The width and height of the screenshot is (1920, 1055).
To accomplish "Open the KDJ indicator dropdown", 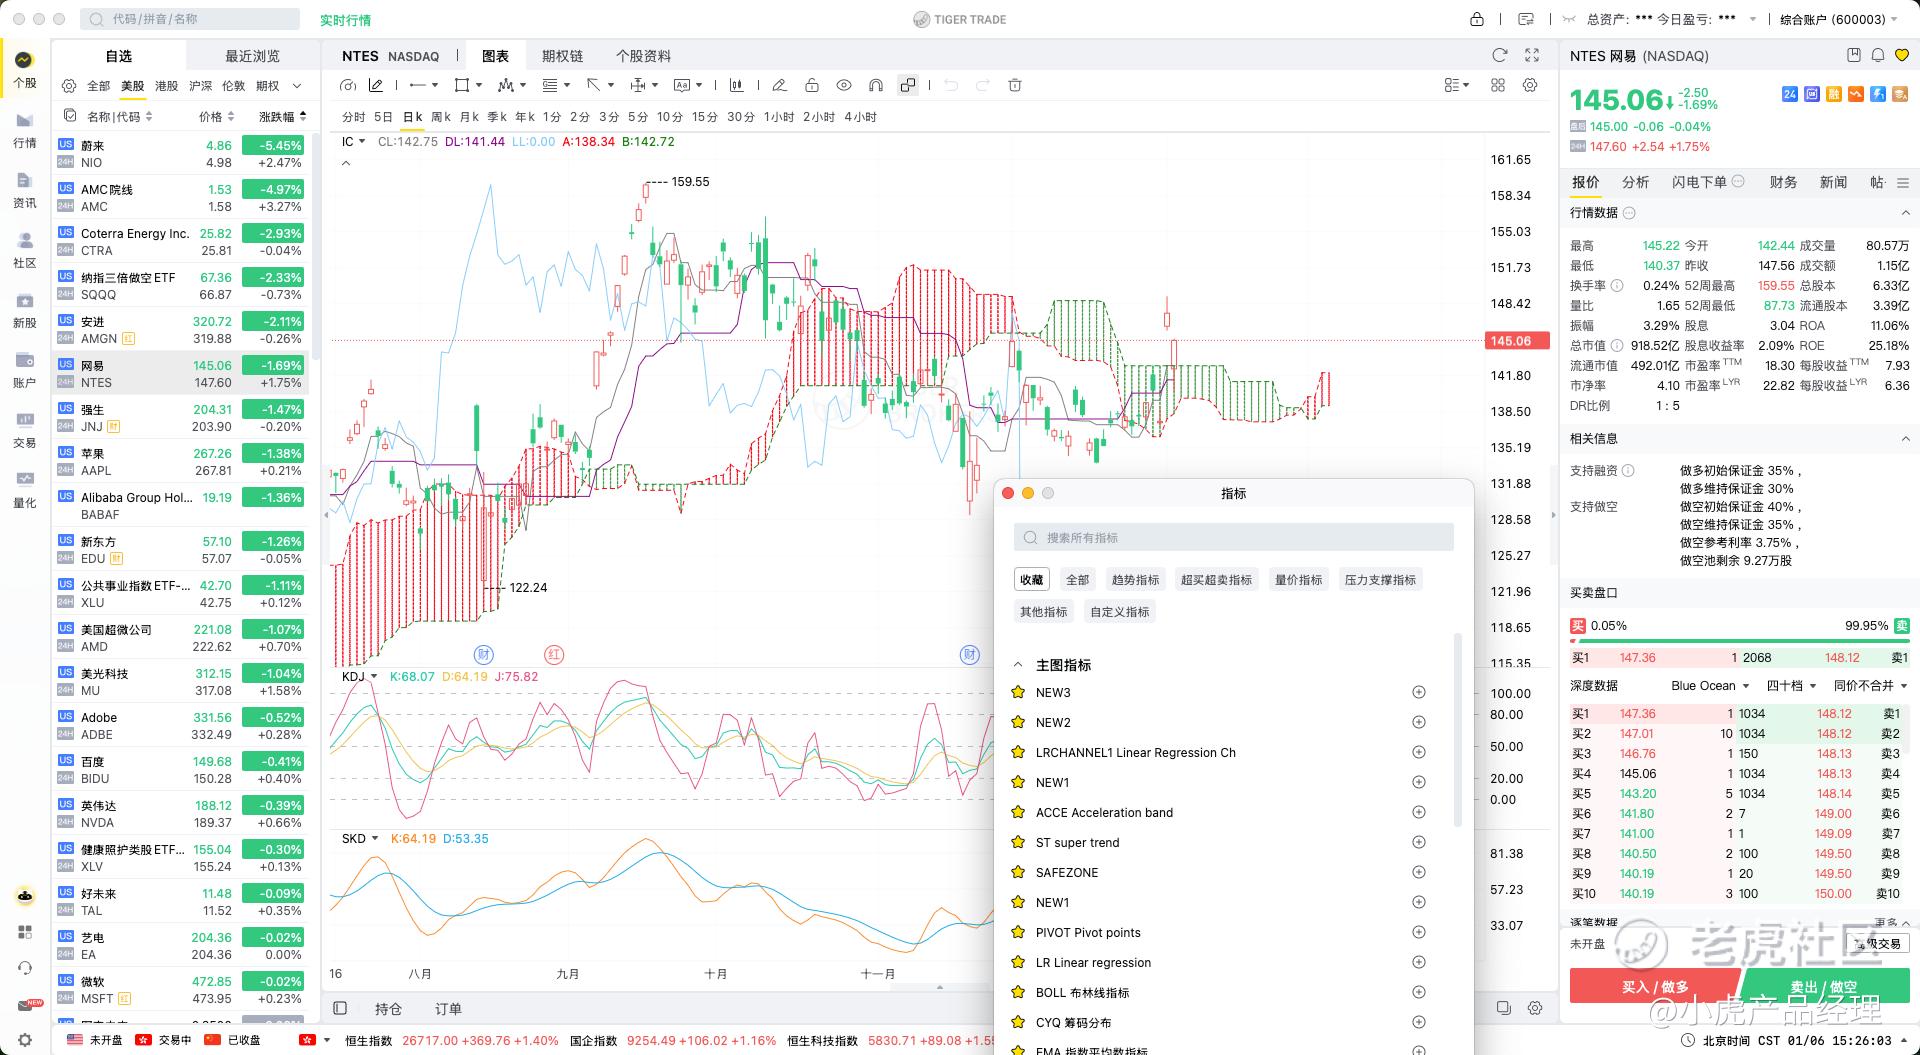I will (360, 677).
